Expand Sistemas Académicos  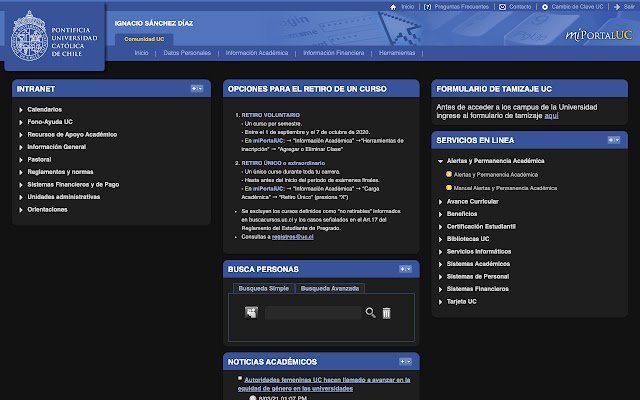[440, 264]
